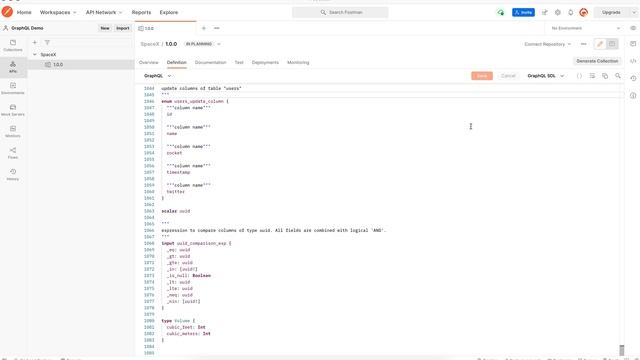Open the Upgrade dropdown arrow
The width and height of the screenshot is (640, 360).
(634, 12)
